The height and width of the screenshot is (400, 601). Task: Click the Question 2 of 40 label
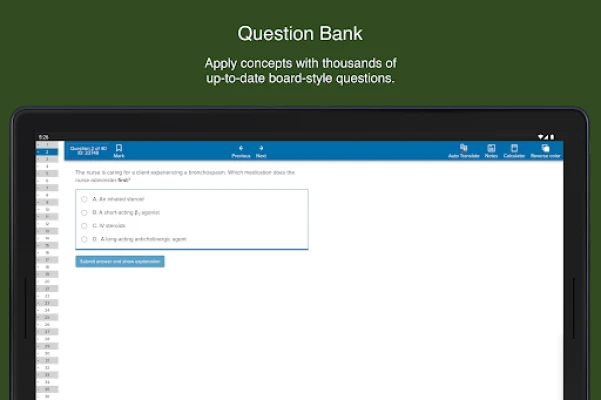tap(89, 148)
